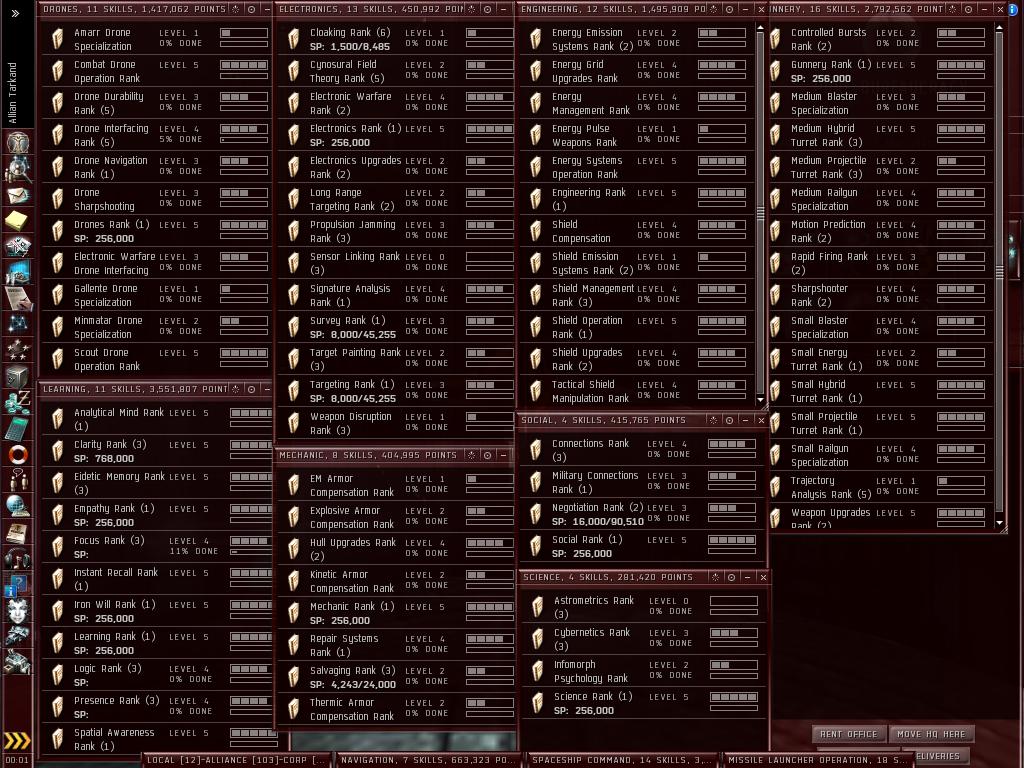Open the Deliveries tab at bottom right

(x=938, y=756)
